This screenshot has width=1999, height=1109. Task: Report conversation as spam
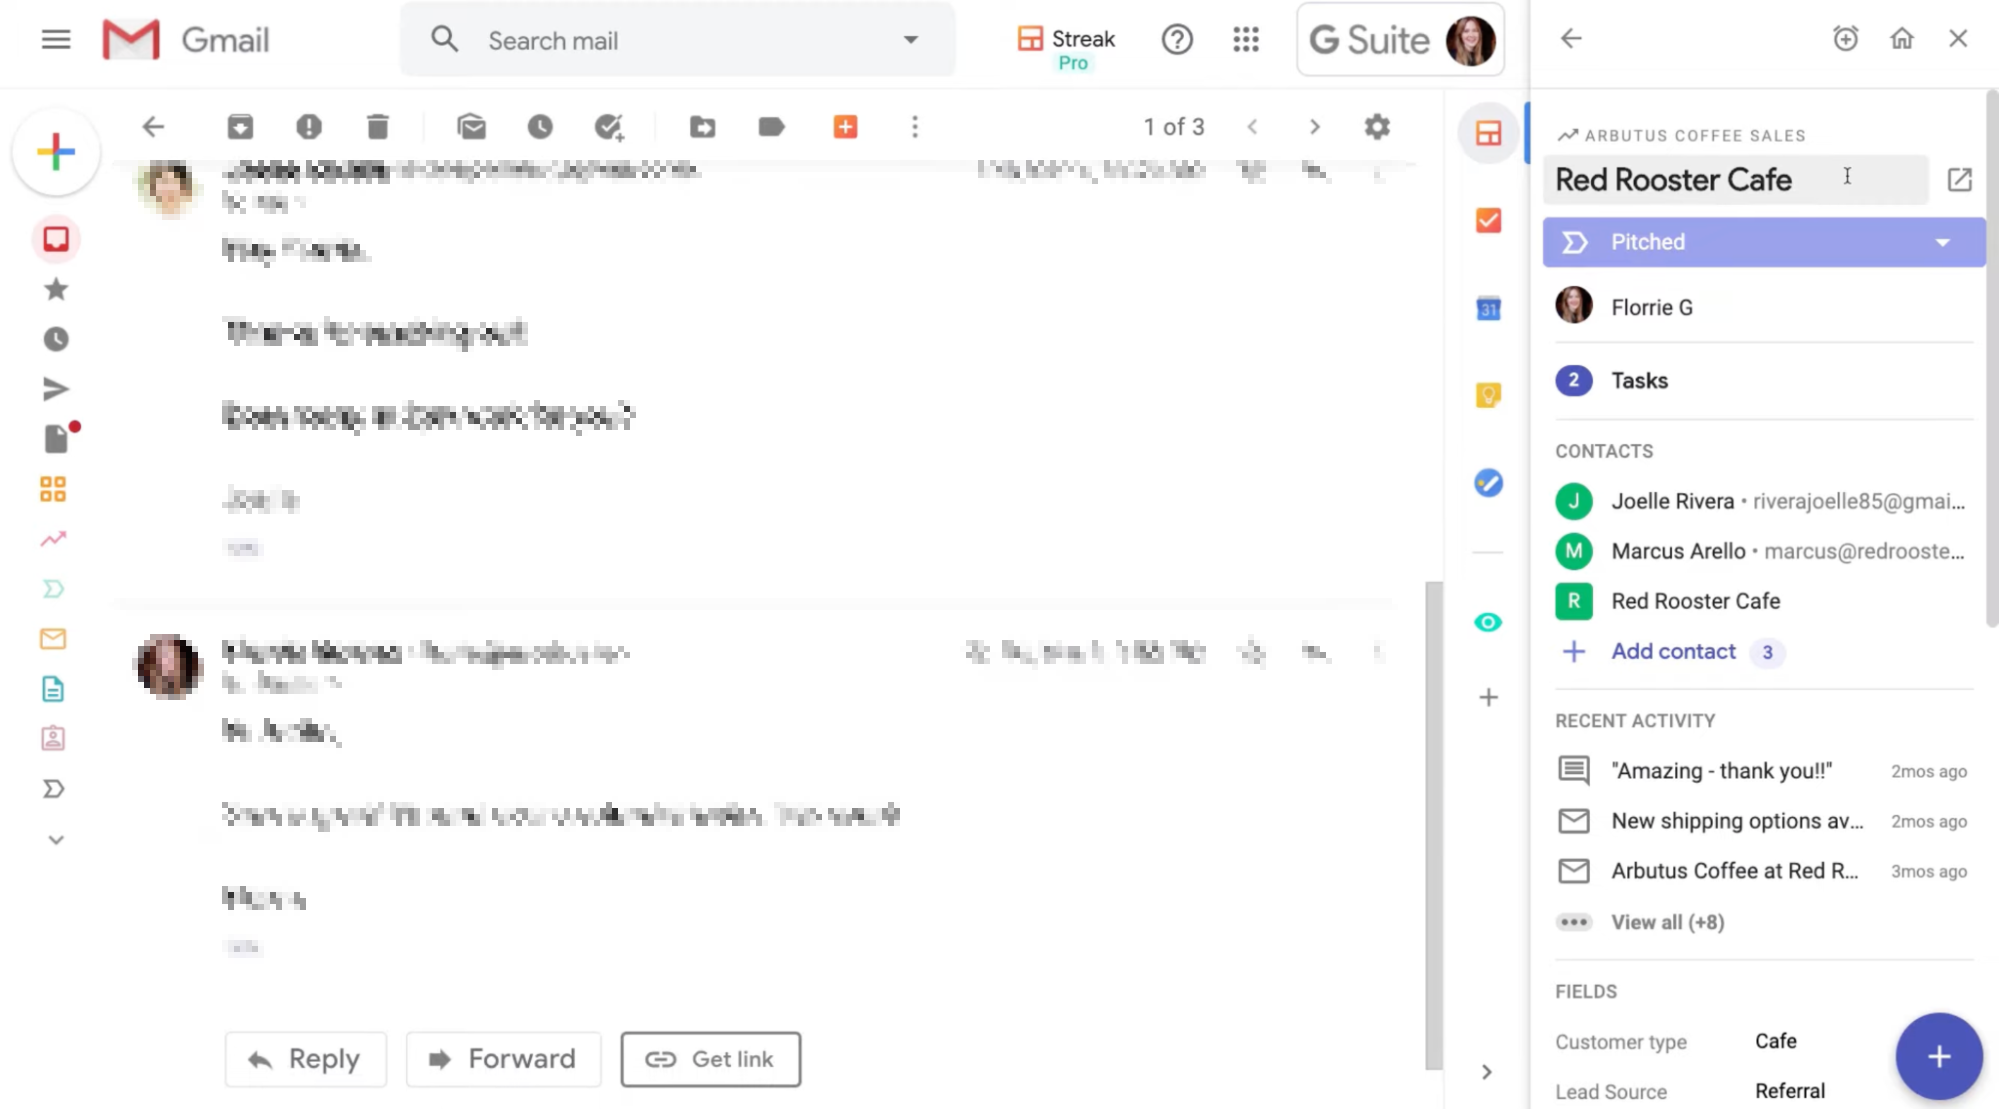[x=309, y=127]
